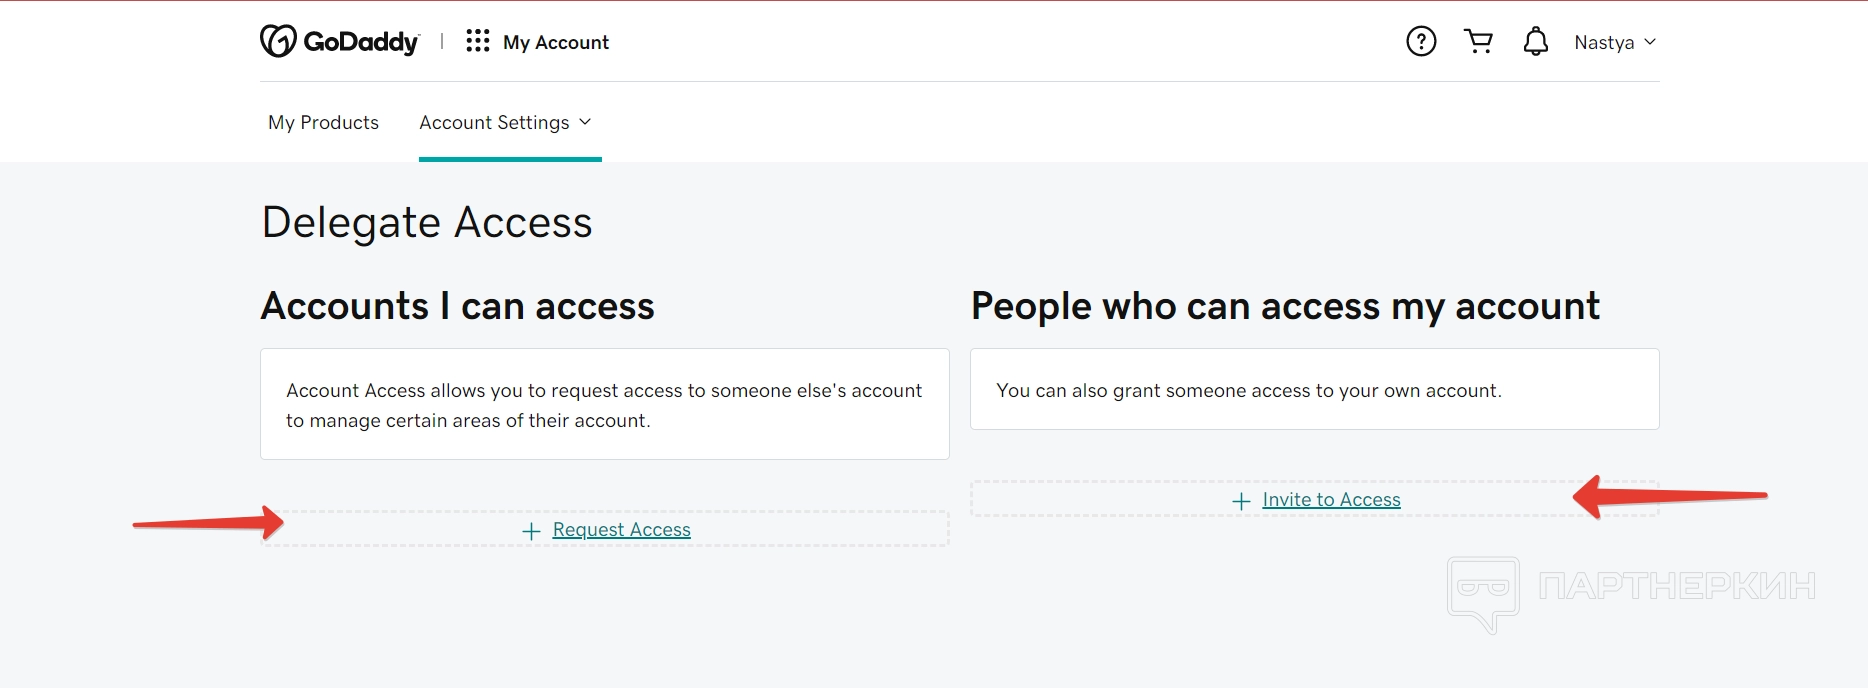
Task: Open the Nastya user account menu
Action: [1603, 42]
